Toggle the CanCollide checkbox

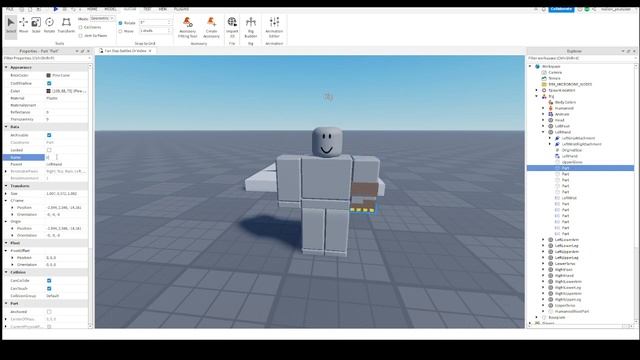[49, 281]
